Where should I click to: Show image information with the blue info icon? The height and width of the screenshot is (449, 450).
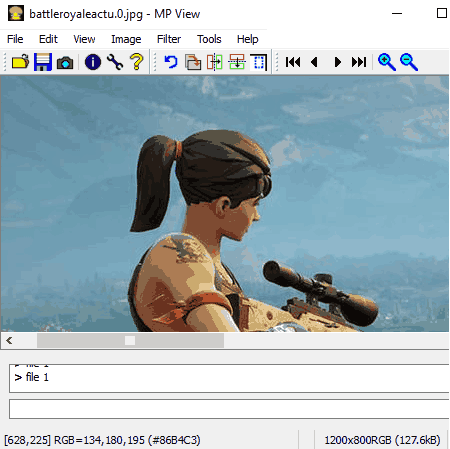(93, 62)
